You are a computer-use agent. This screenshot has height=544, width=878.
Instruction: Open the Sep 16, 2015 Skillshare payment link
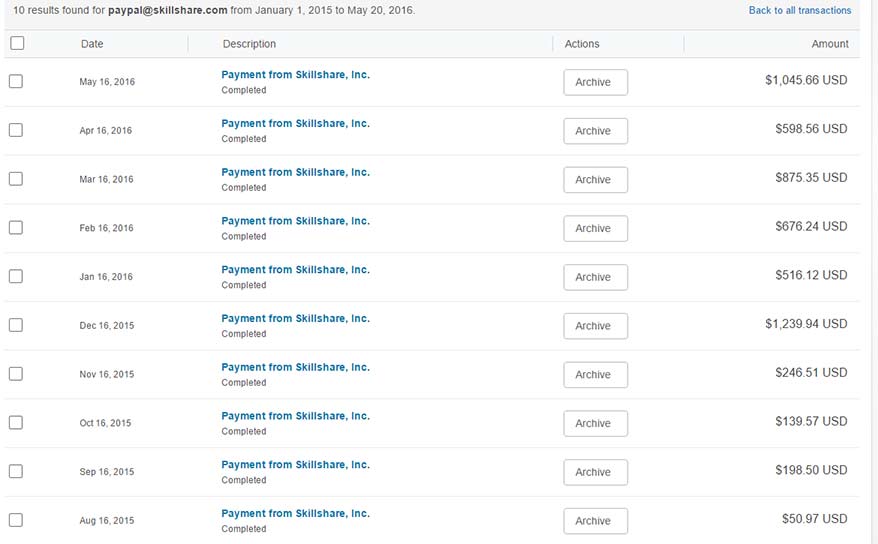pyautogui.click(x=295, y=465)
